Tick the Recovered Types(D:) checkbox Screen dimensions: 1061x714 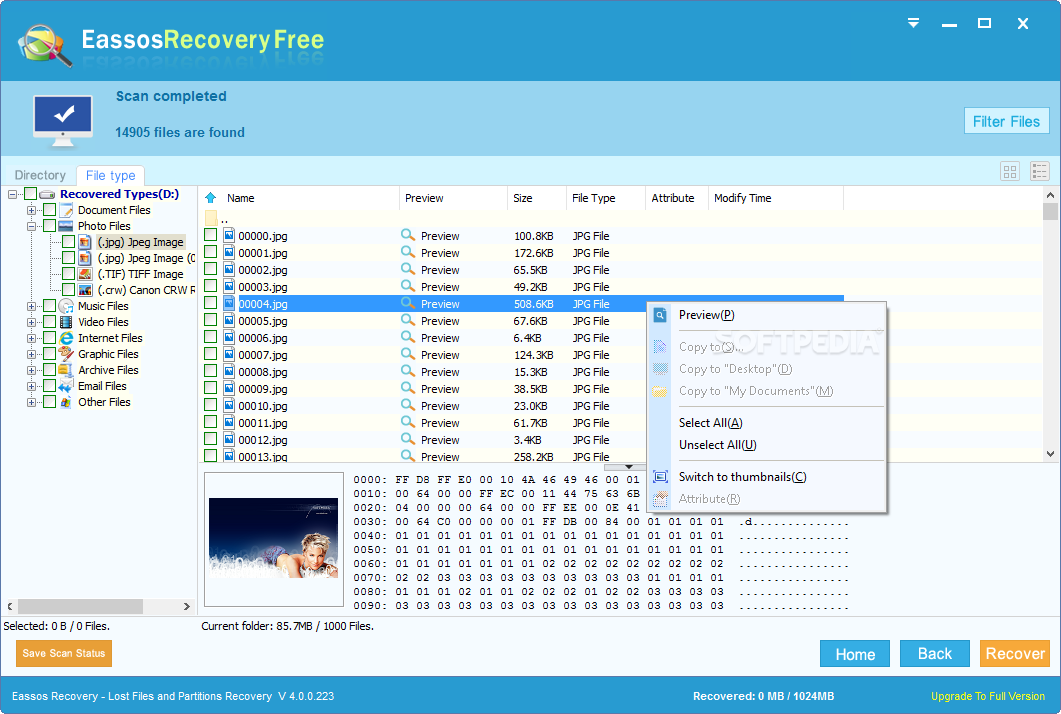tap(30, 194)
